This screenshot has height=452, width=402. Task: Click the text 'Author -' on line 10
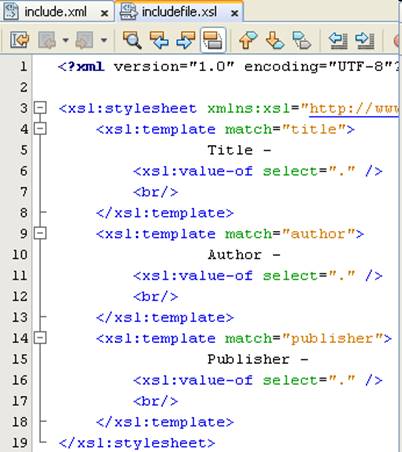point(244,255)
